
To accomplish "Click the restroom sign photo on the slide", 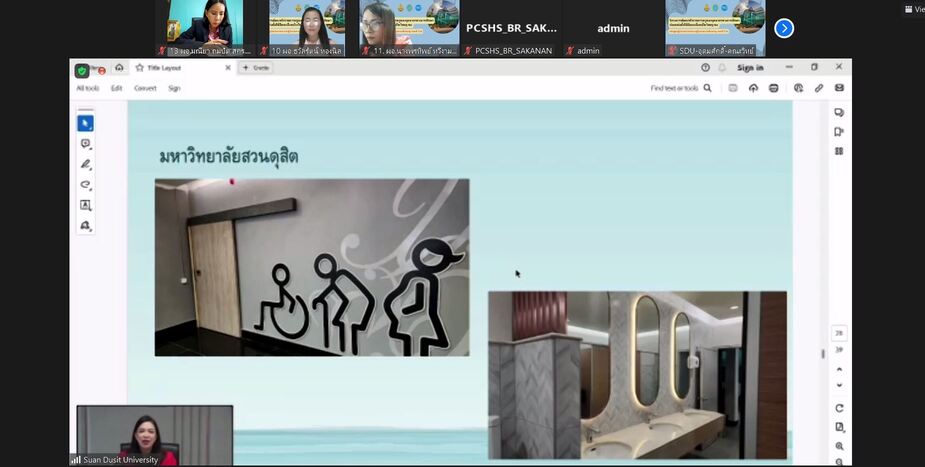I will tap(312, 267).
